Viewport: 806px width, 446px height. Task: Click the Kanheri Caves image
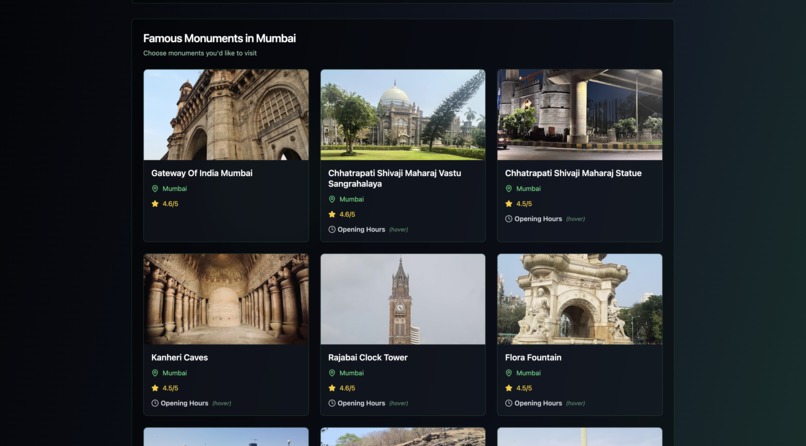(x=226, y=299)
